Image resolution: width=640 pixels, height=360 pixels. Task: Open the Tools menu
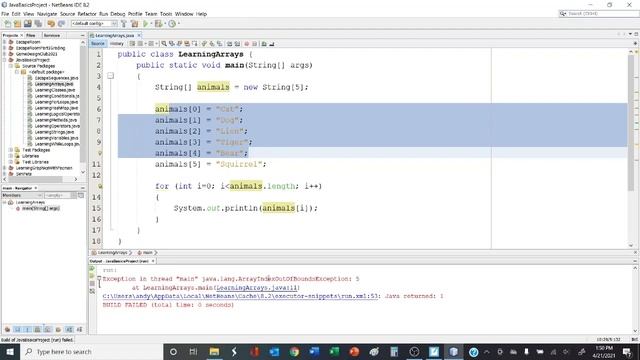[166, 14]
